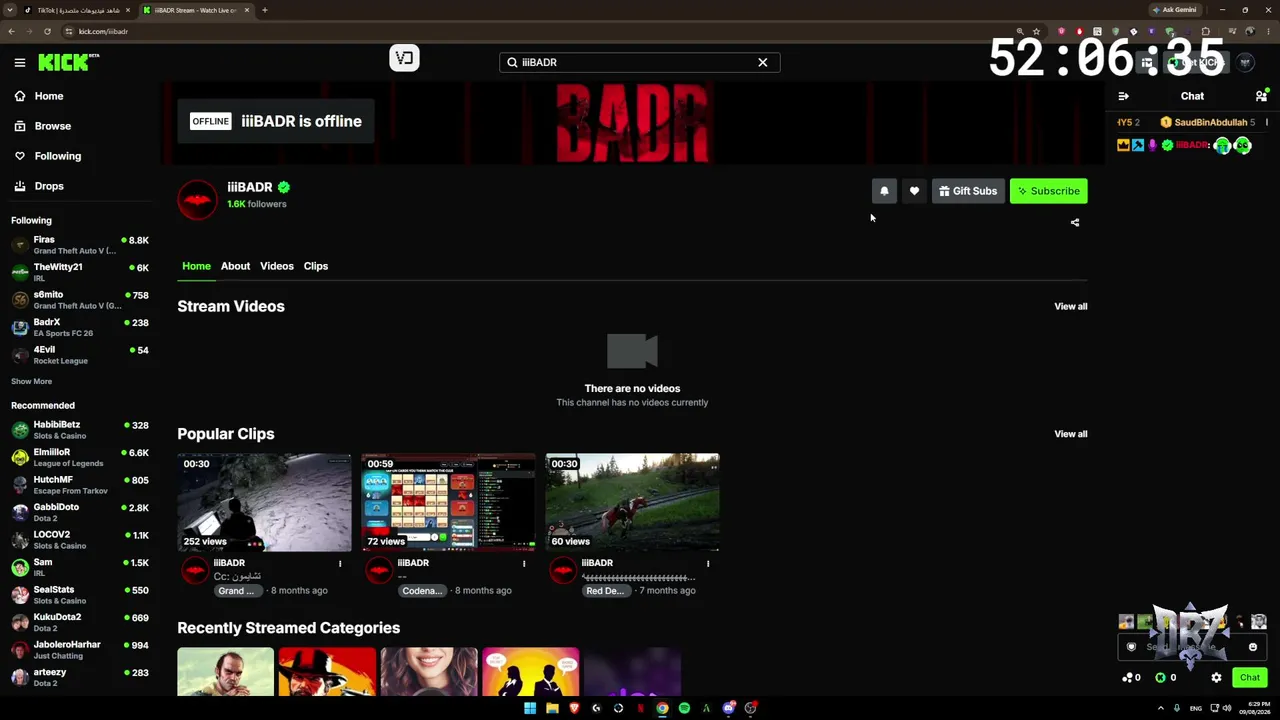1280x720 pixels.
Task: Open SealStats recommended channel
Action: point(80,595)
